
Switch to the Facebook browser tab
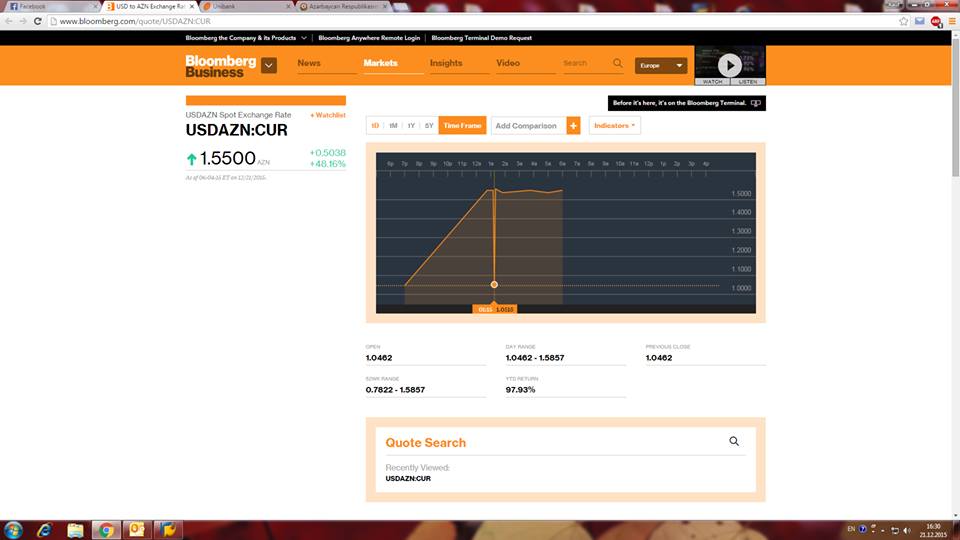[x=50, y=6]
